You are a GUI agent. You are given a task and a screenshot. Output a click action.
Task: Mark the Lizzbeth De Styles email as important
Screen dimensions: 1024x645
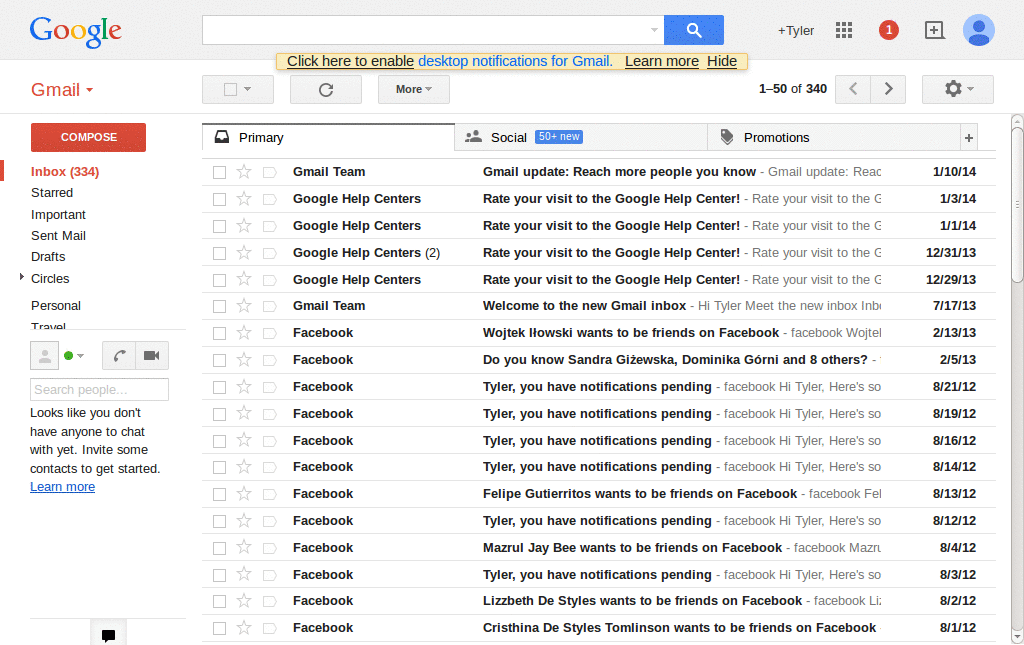270,601
